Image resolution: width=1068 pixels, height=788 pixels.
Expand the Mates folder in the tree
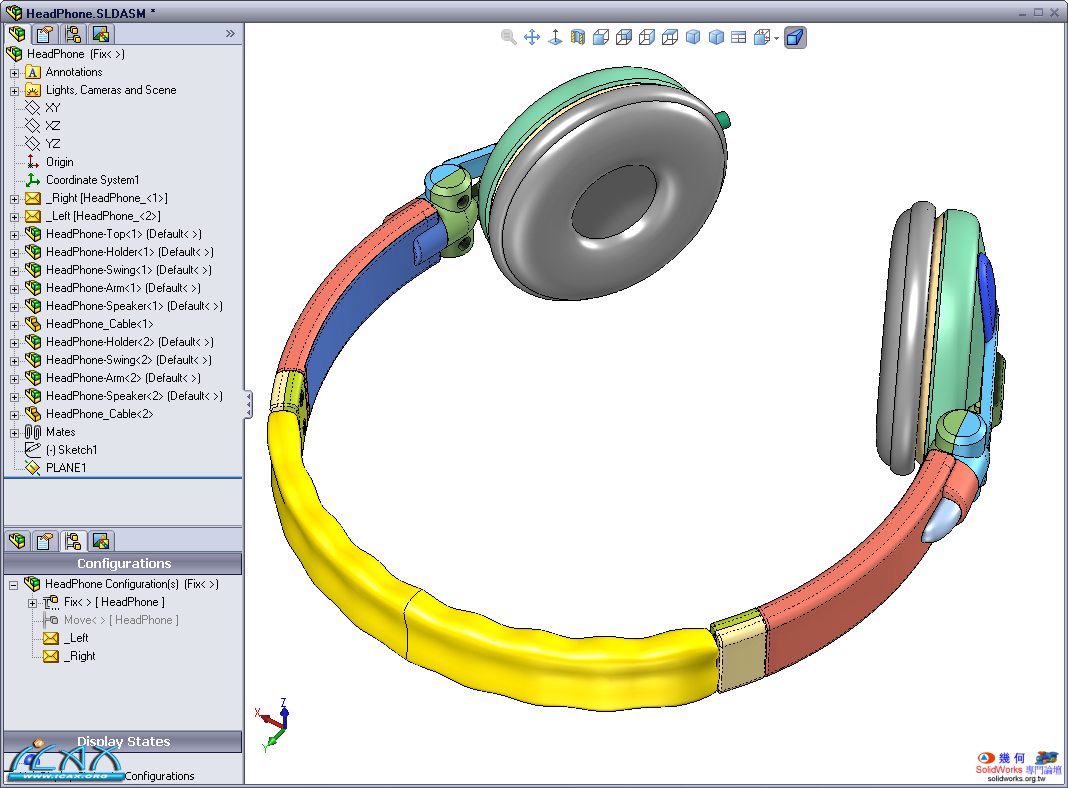tap(14, 432)
